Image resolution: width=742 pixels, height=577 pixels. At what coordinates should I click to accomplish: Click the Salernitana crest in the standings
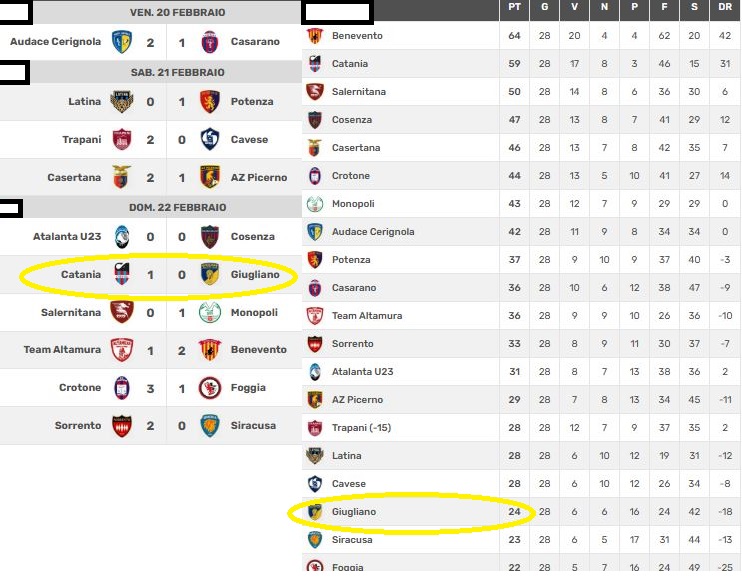pos(315,92)
